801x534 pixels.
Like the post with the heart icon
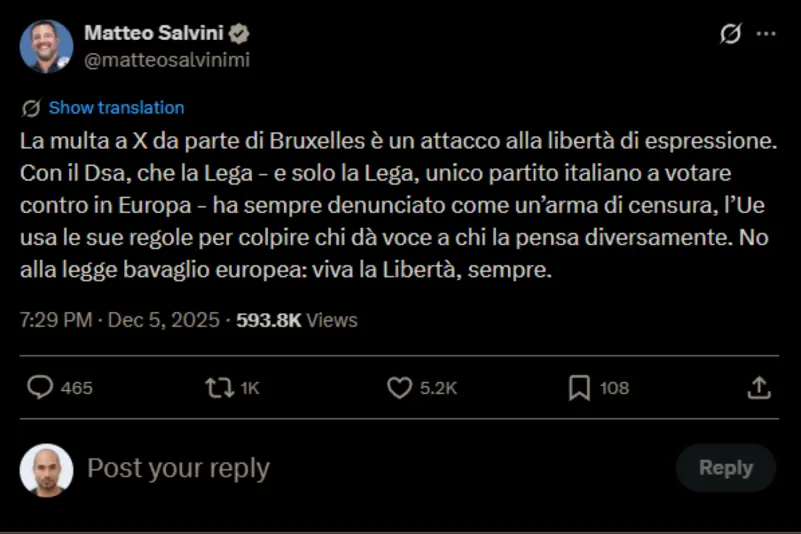pos(399,387)
